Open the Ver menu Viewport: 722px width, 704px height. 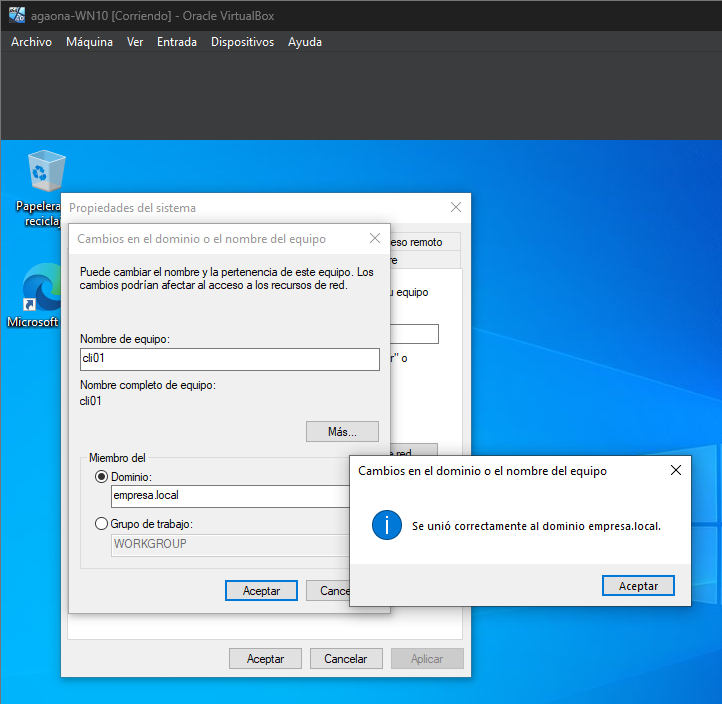135,42
